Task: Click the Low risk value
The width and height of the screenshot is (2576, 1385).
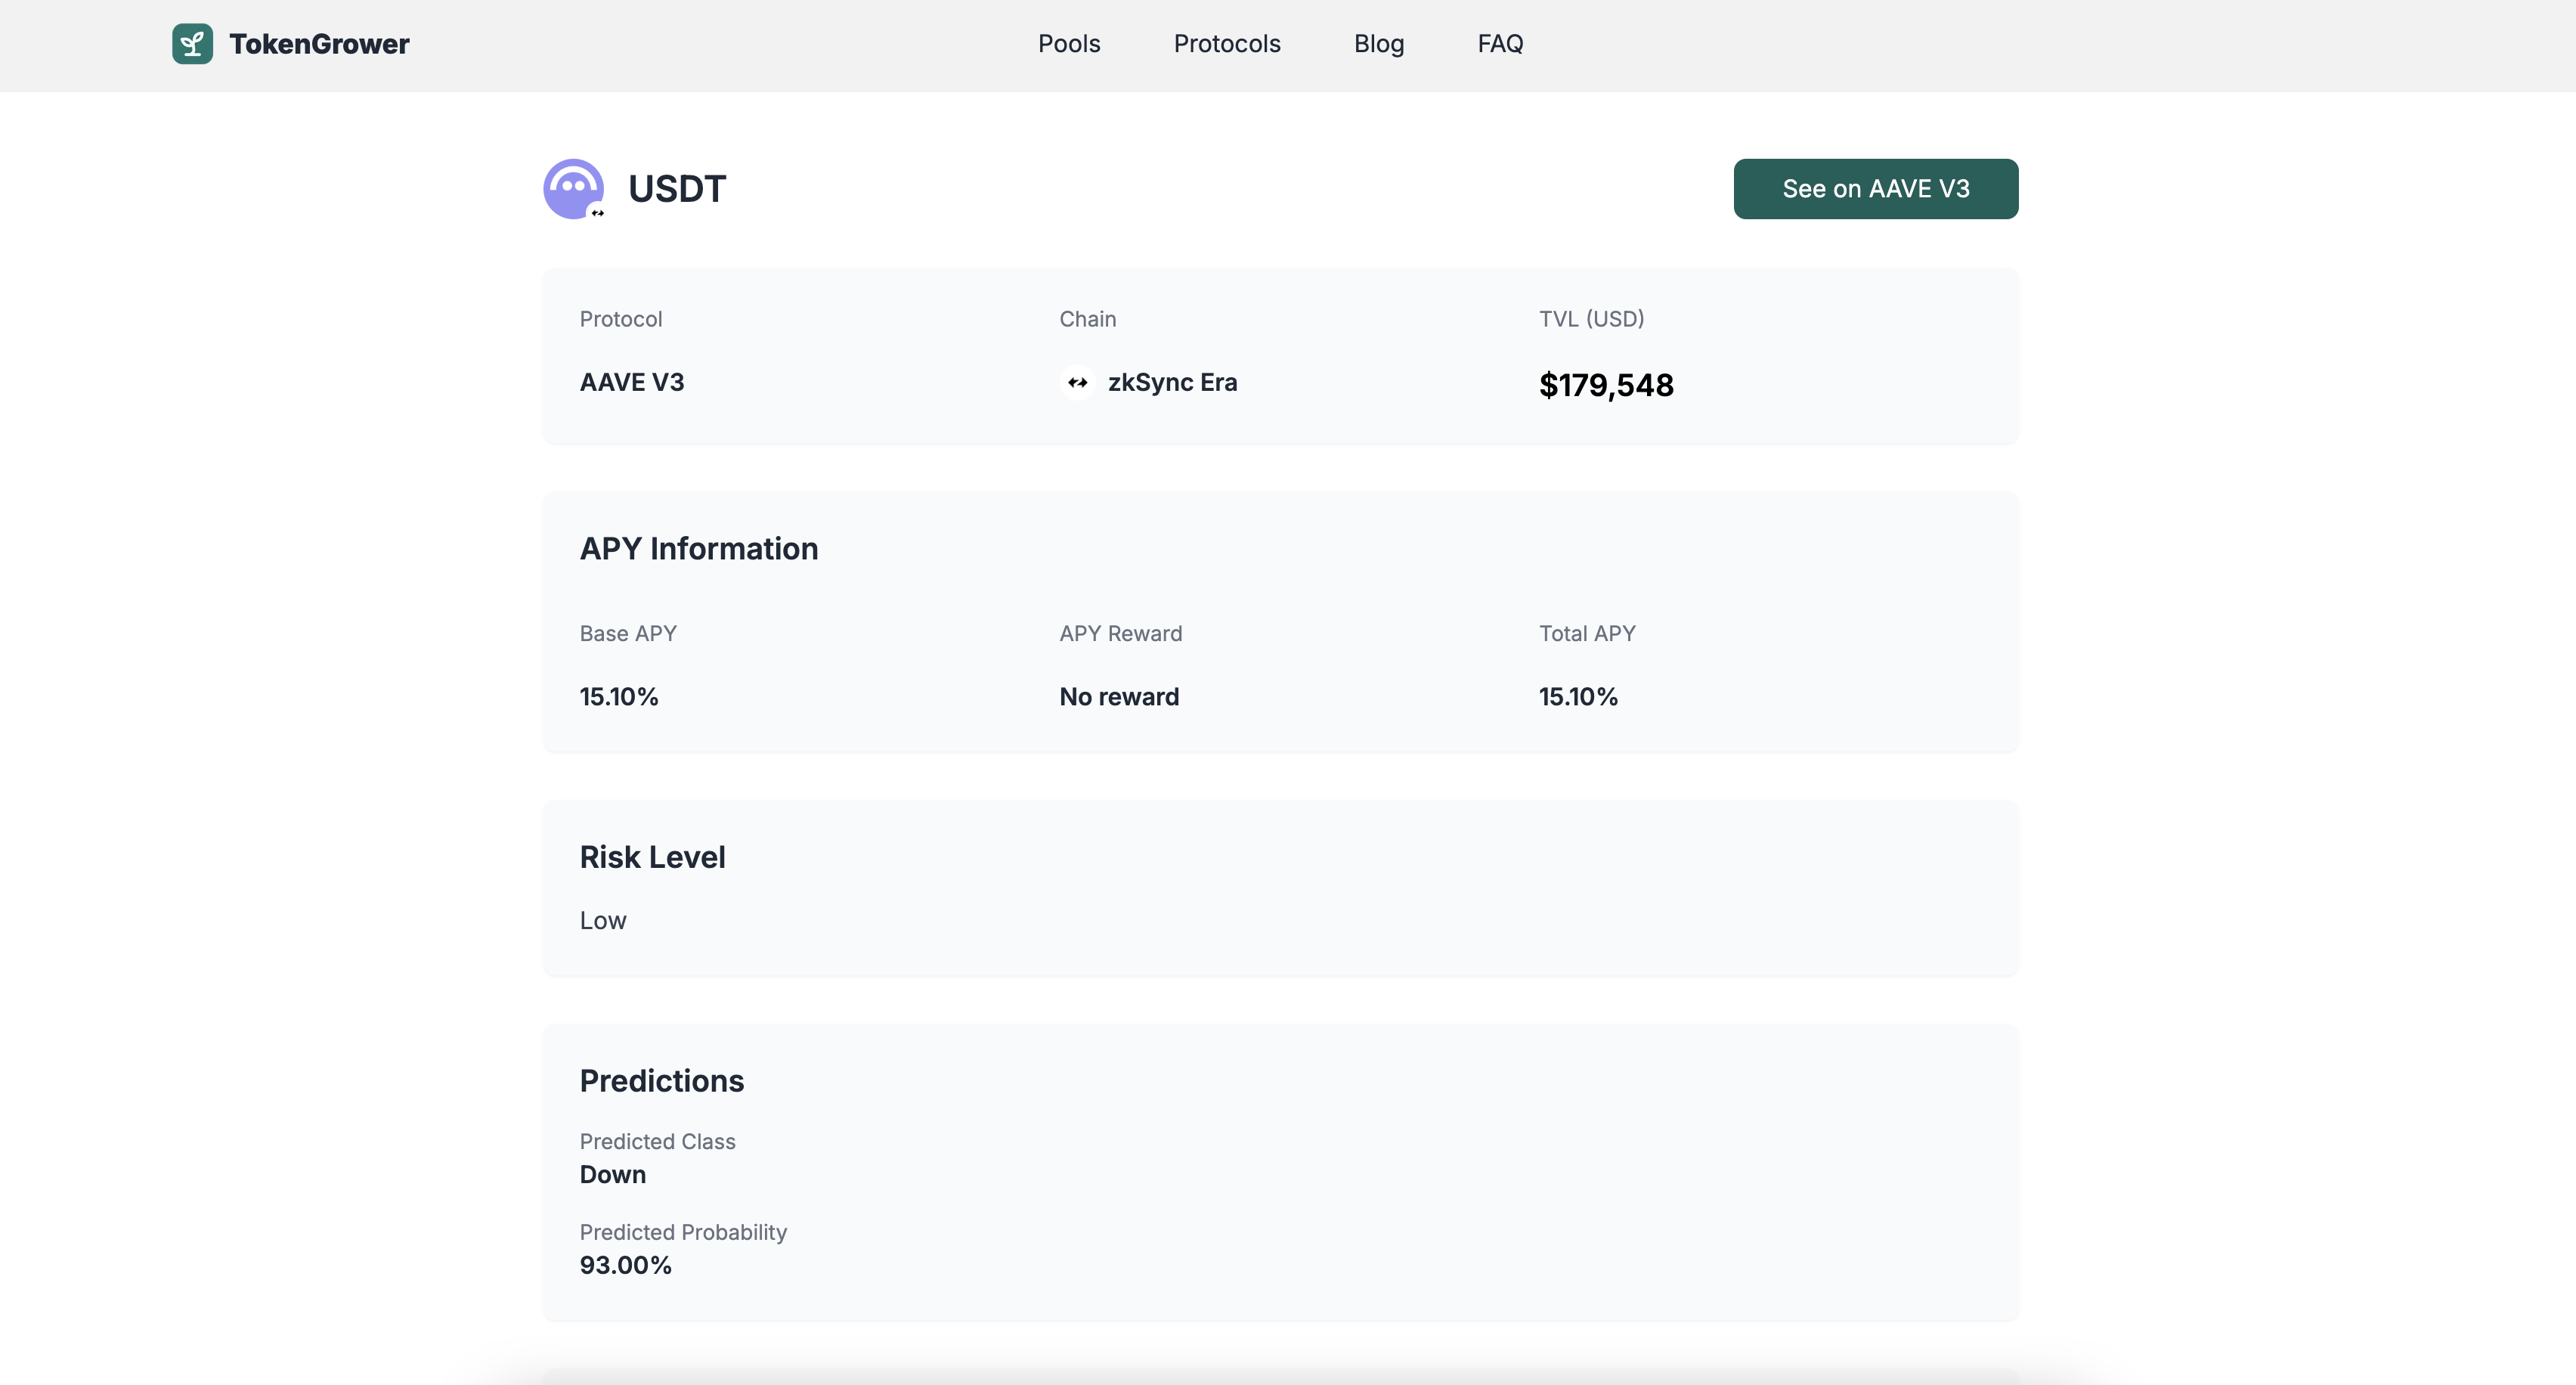Action: pyautogui.click(x=603, y=921)
